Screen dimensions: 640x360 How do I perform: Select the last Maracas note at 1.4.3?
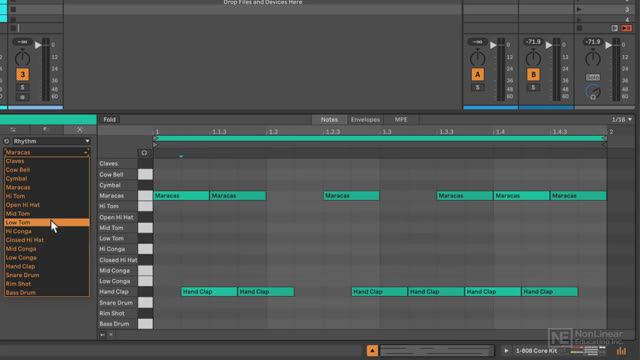pos(578,196)
